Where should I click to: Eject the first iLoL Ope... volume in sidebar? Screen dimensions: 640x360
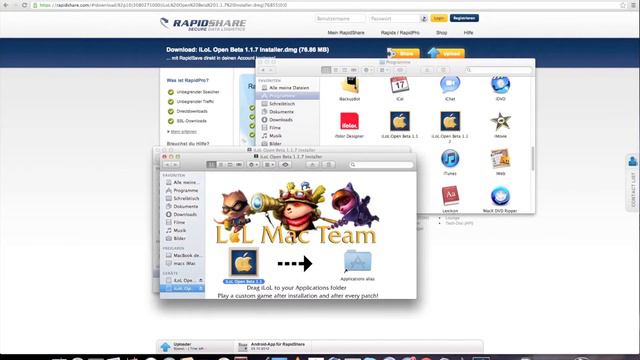200,280
